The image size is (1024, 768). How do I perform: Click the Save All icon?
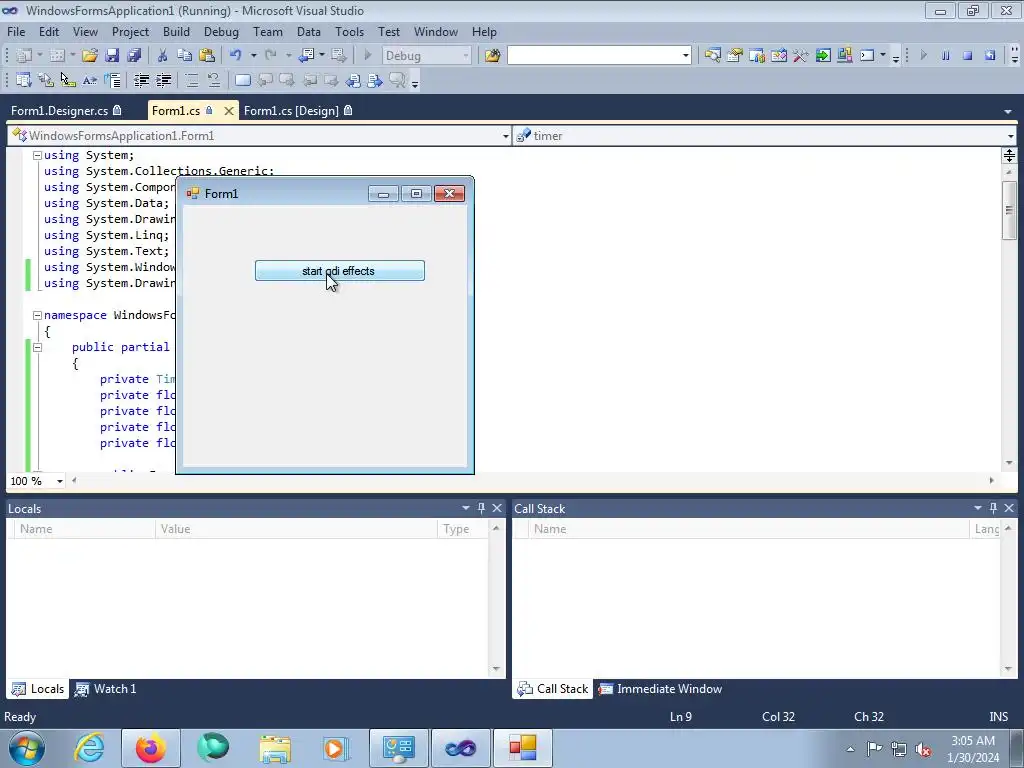click(x=134, y=56)
